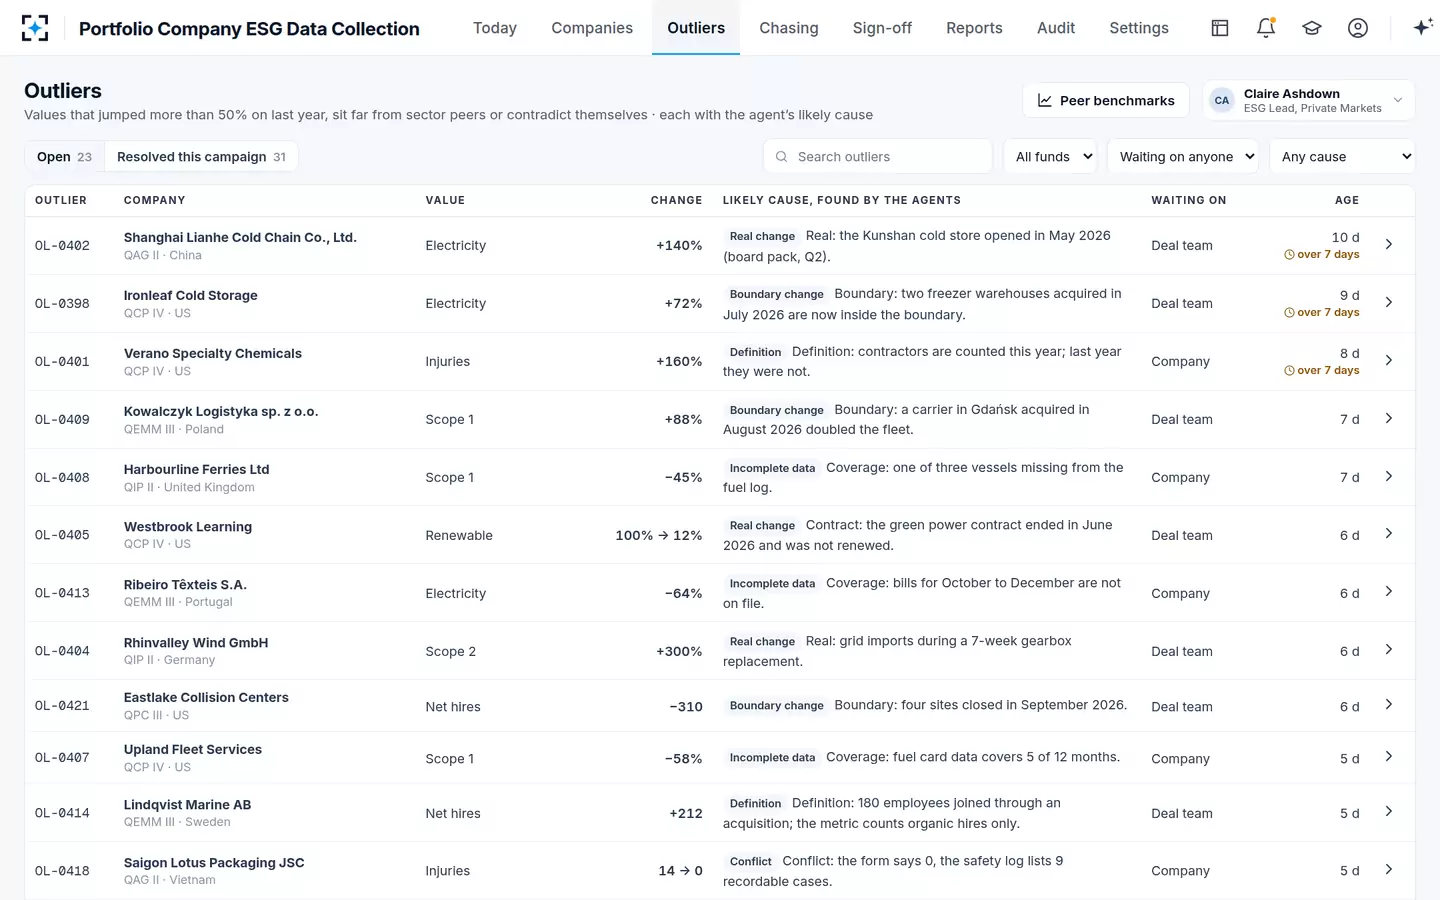Screen dimensions: 1440x900
Task: Sort by the Change column header
Action: coord(676,200)
